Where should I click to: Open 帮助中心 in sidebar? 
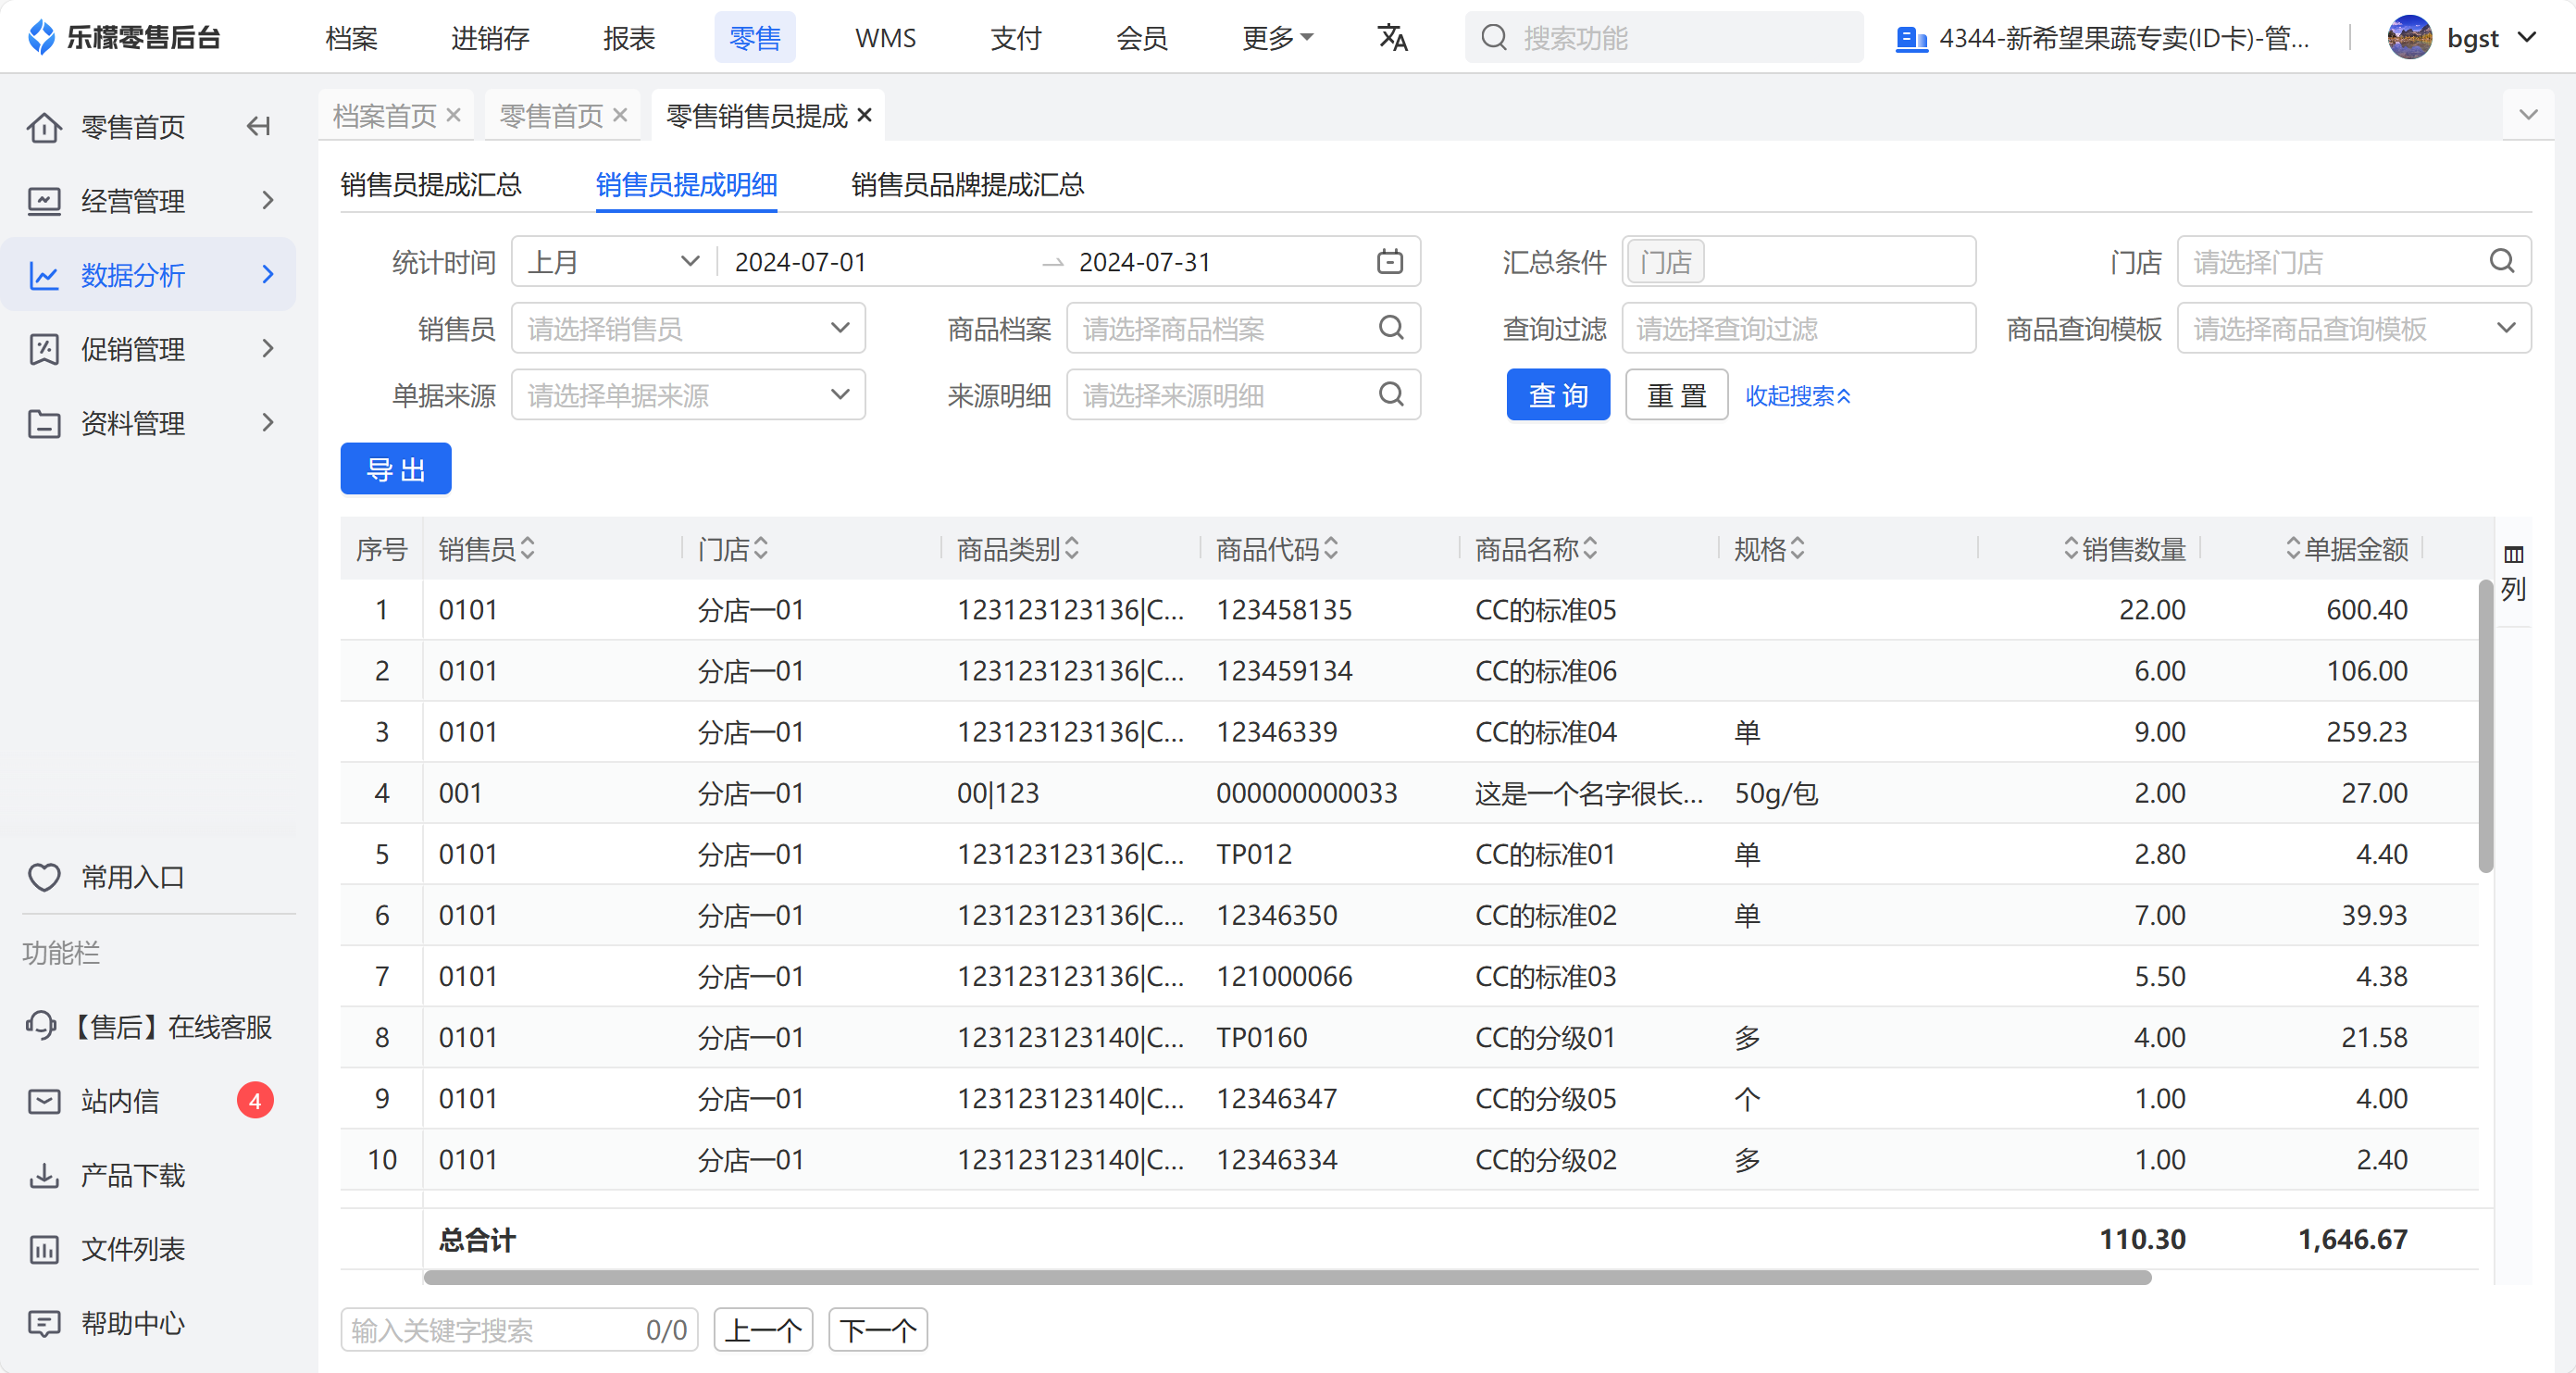(132, 1323)
